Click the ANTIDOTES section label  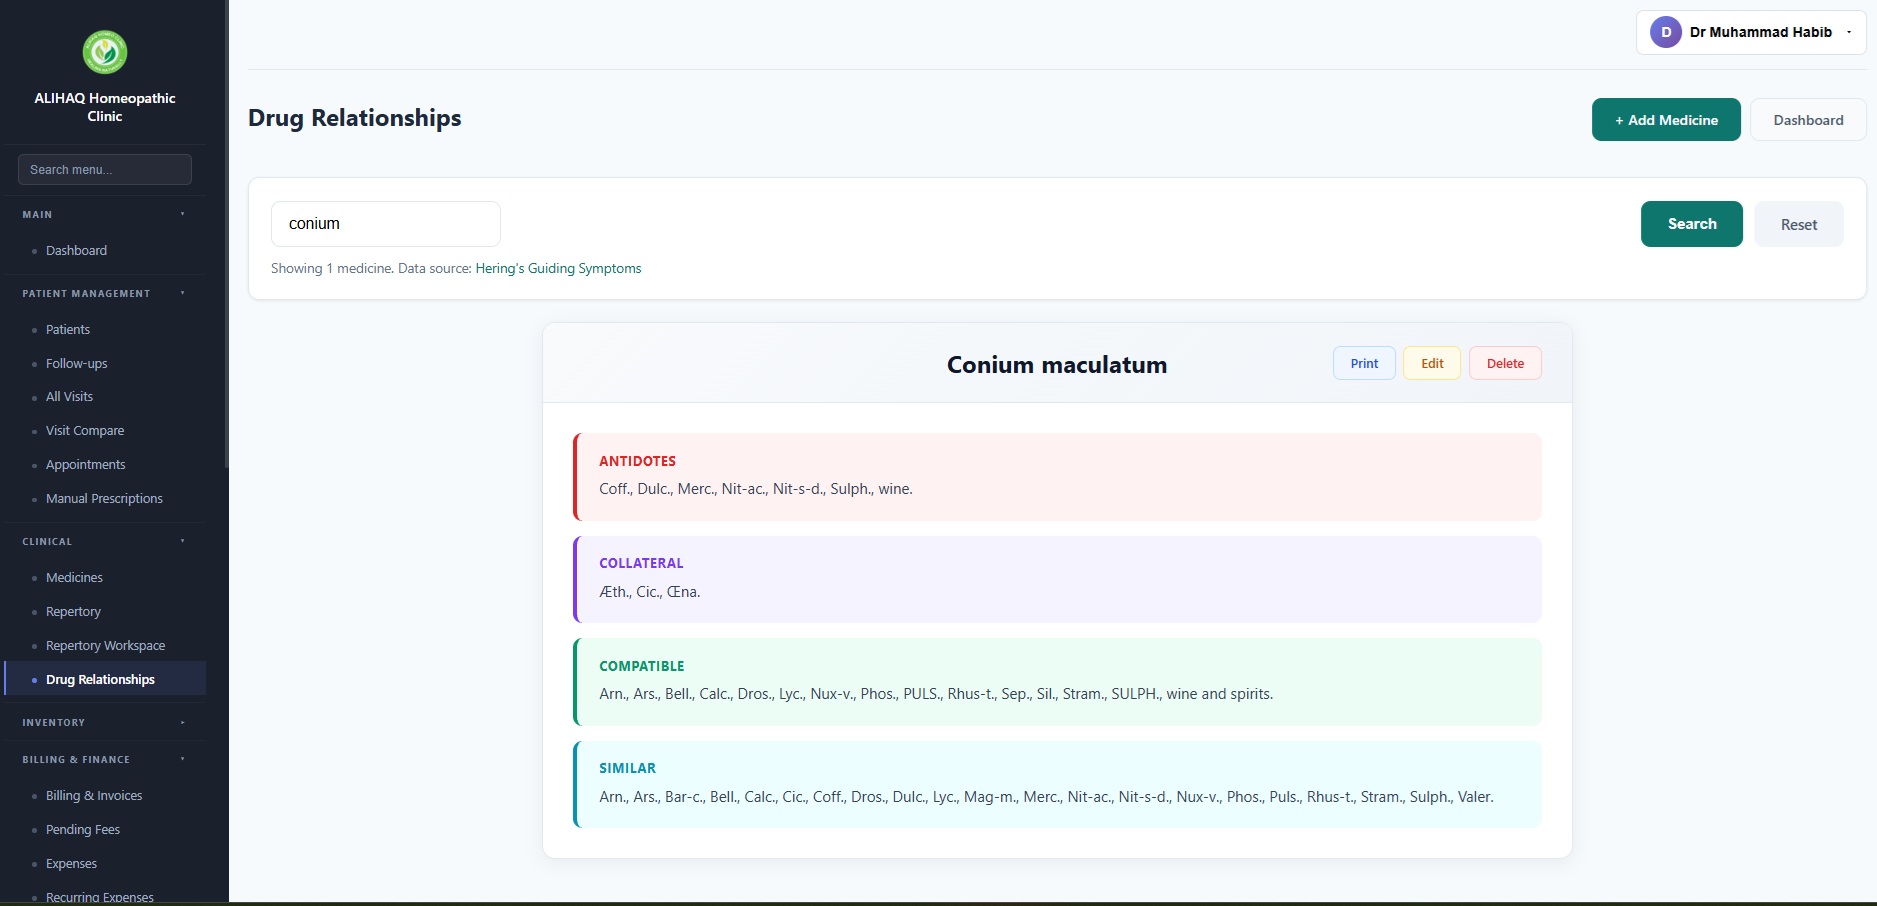tap(637, 461)
